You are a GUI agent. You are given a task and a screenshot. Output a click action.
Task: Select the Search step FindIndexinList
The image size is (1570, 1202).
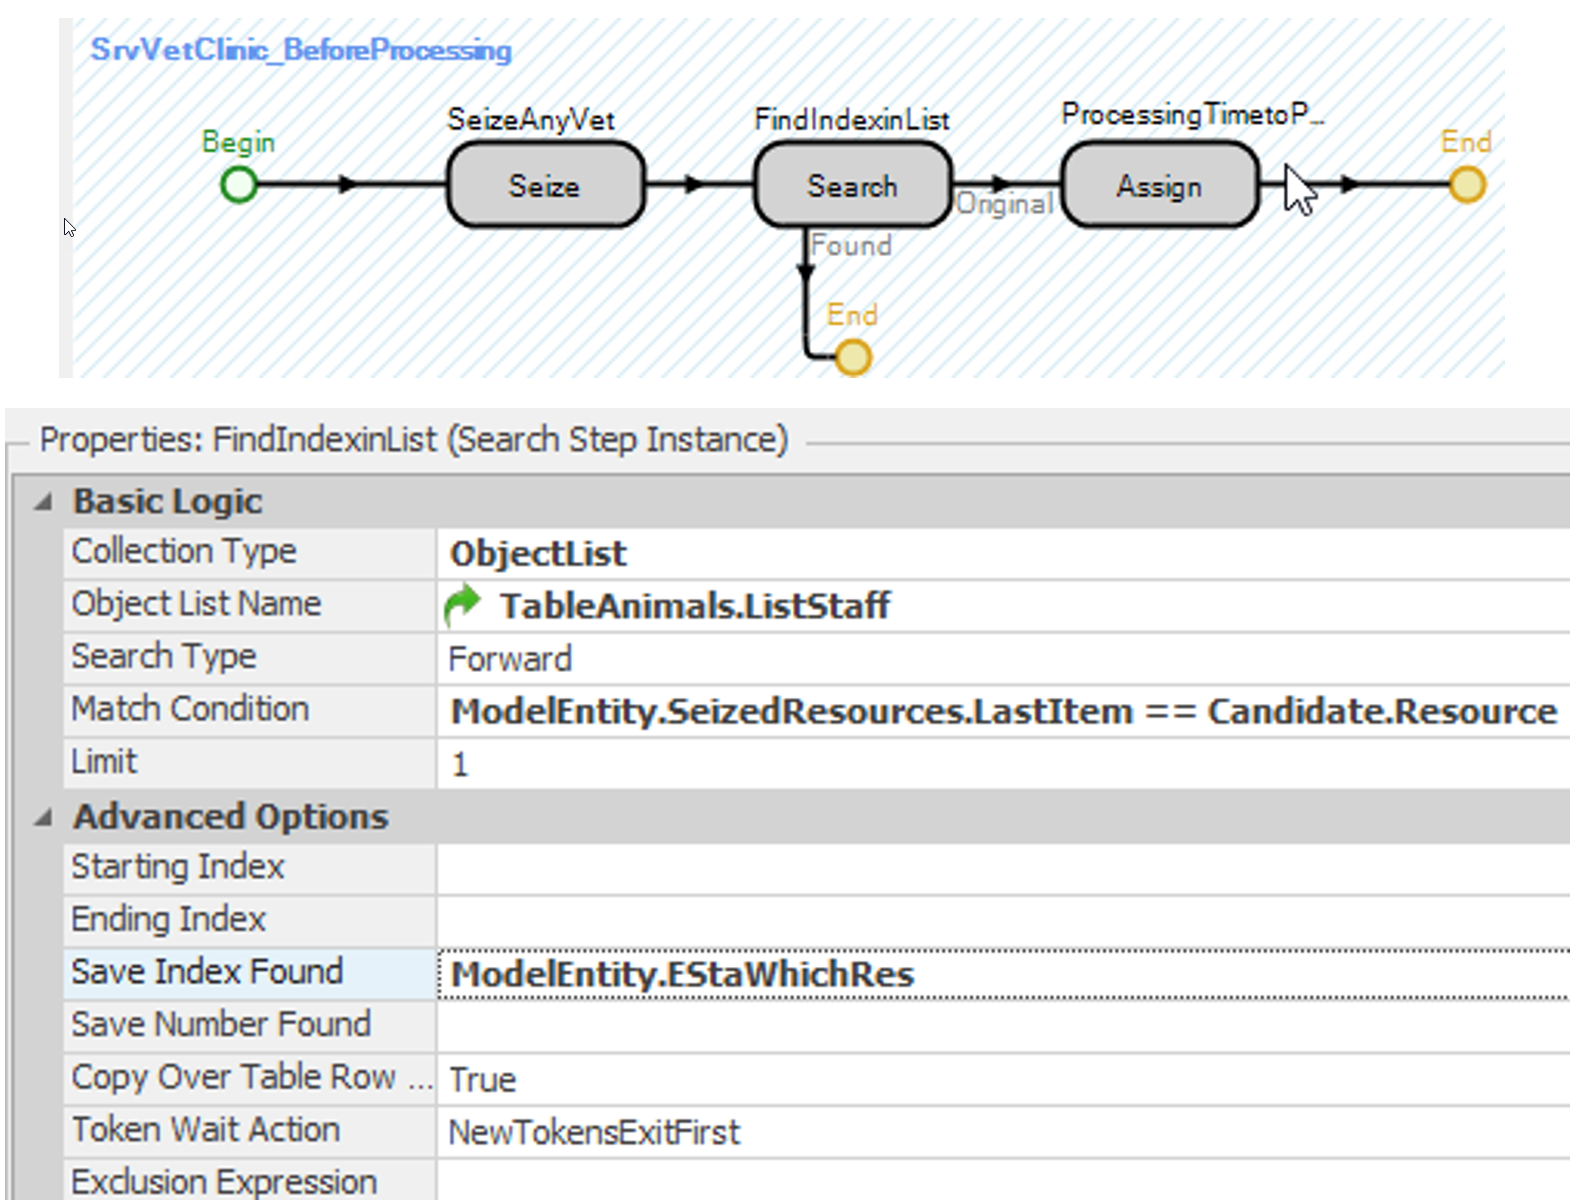click(x=853, y=185)
